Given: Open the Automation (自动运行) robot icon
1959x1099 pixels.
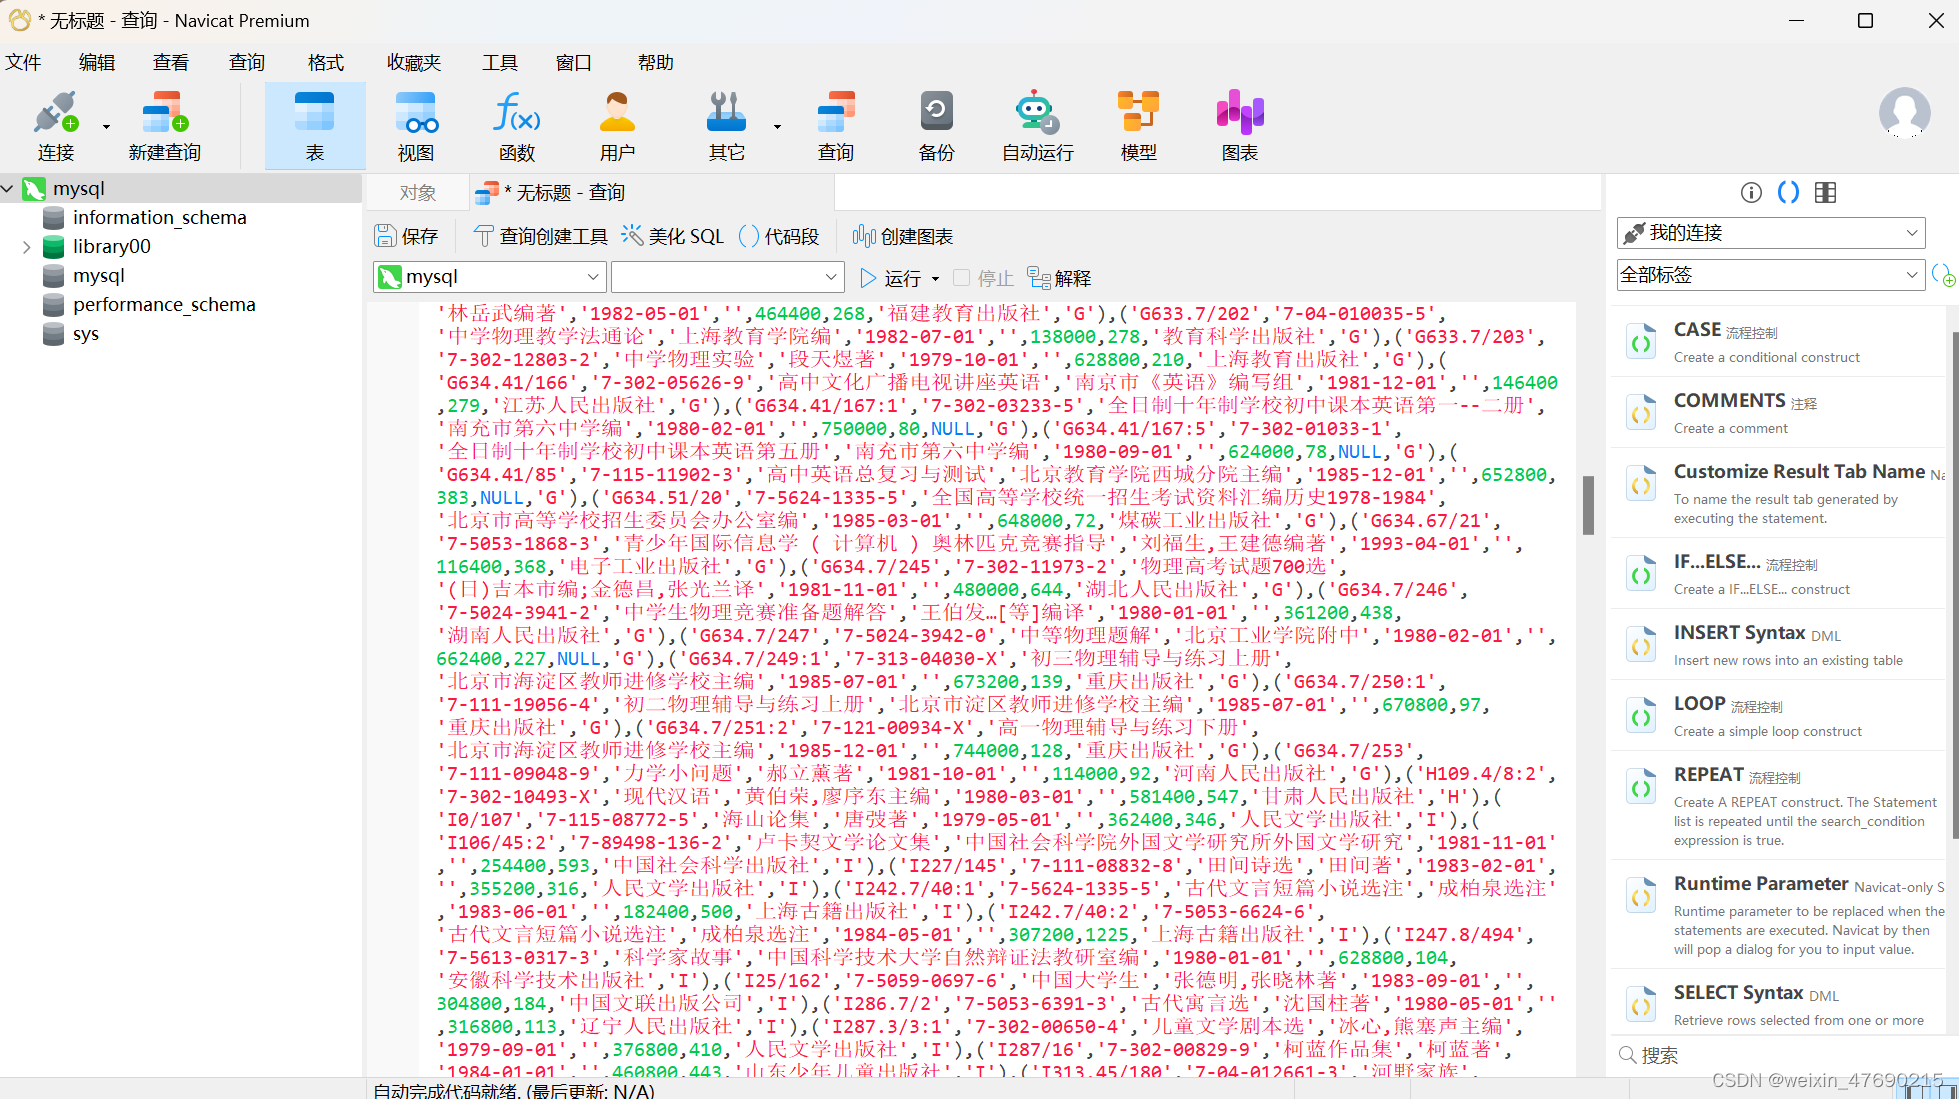Looking at the screenshot, I should [x=1037, y=113].
